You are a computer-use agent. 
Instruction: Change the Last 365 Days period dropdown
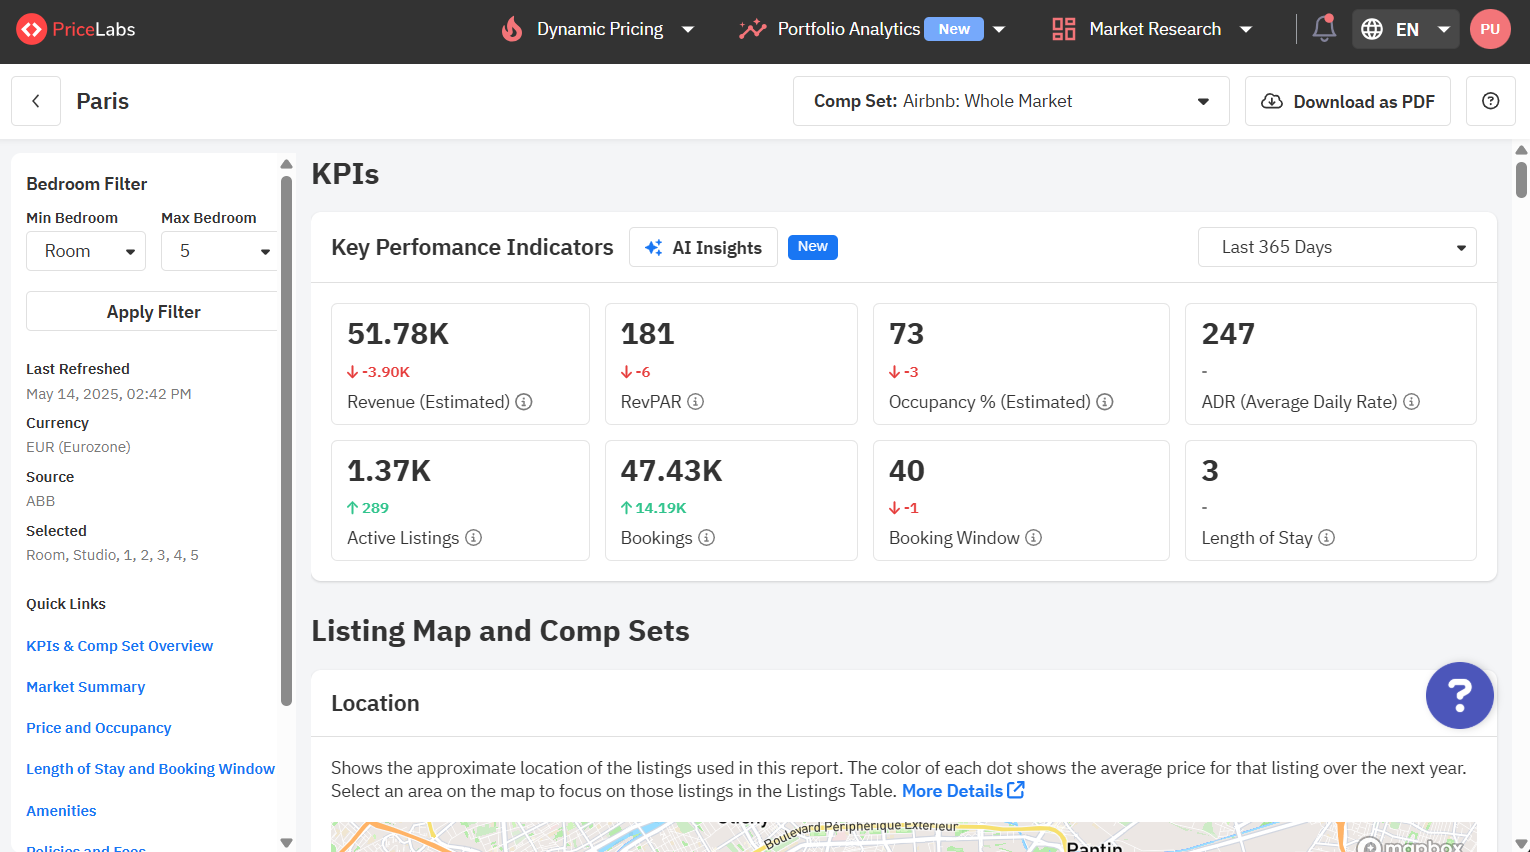point(1336,247)
